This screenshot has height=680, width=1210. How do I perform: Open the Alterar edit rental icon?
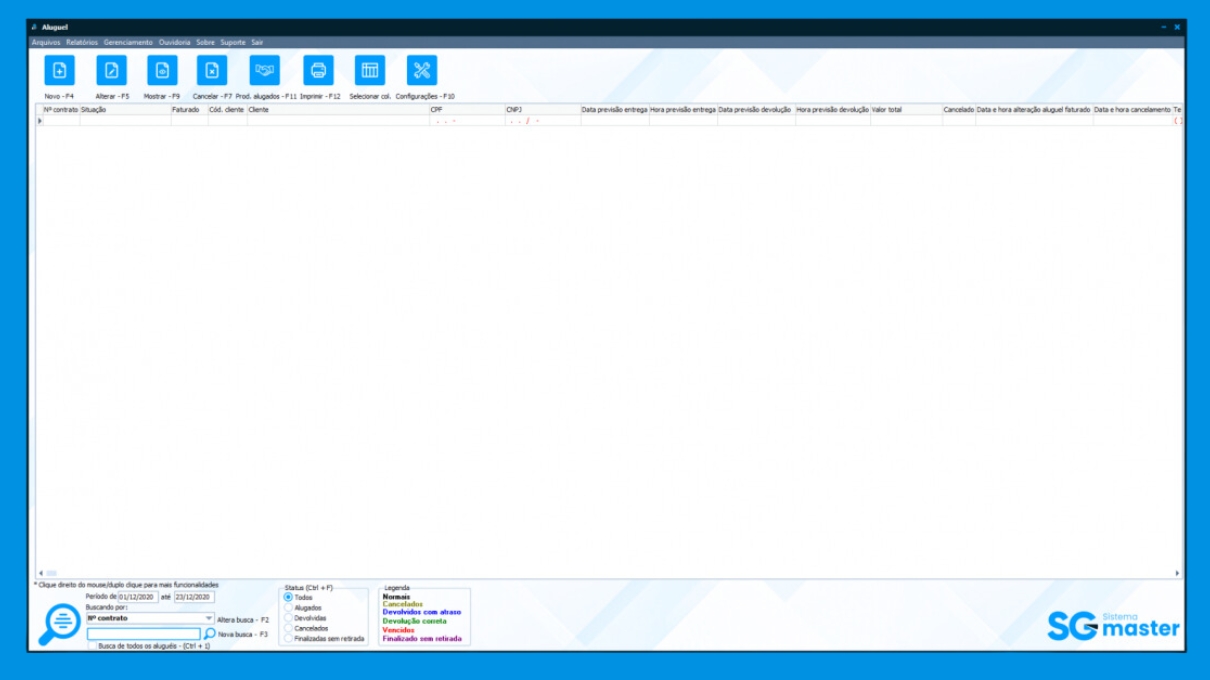click(111, 70)
